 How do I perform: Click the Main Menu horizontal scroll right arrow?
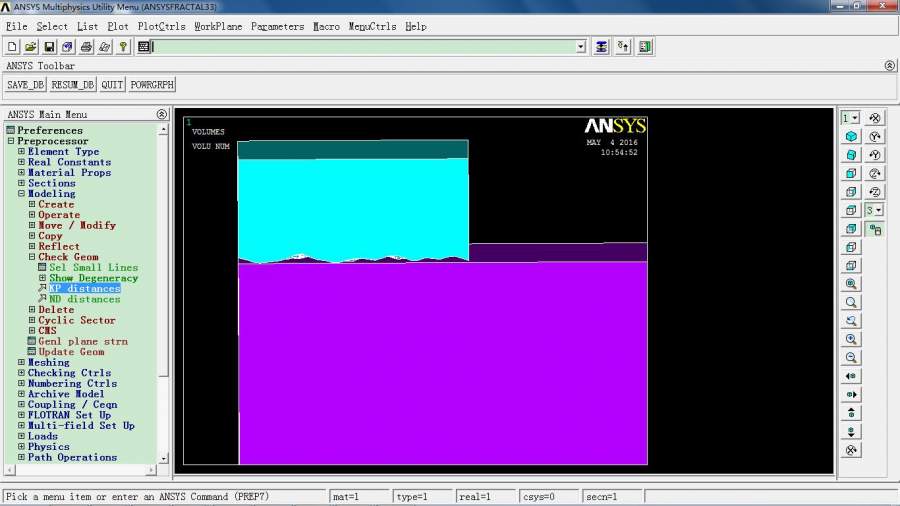[151, 470]
